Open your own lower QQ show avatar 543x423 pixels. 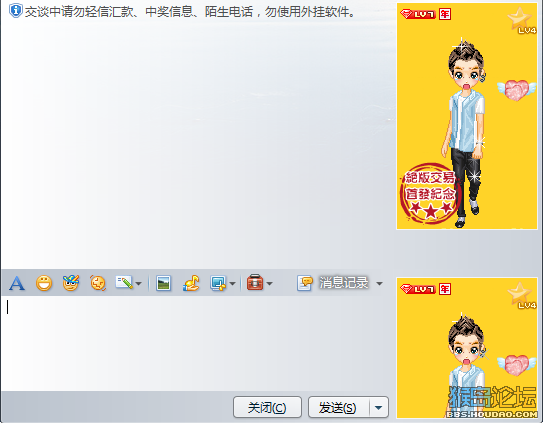coord(467,348)
